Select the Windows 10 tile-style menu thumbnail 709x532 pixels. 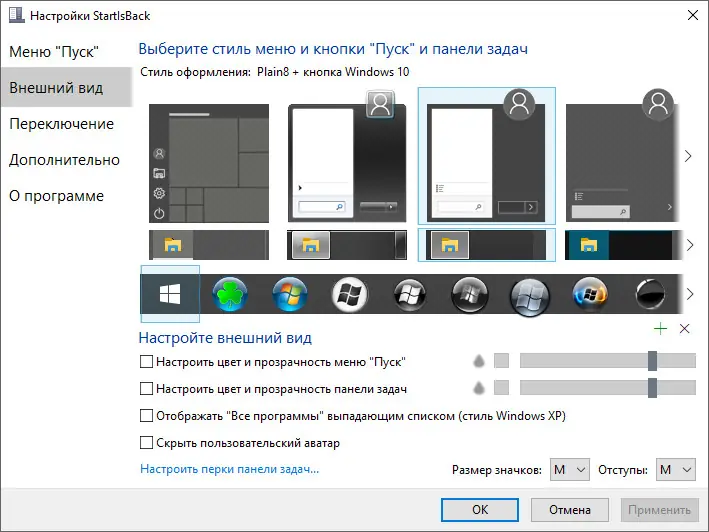(x=209, y=163)
